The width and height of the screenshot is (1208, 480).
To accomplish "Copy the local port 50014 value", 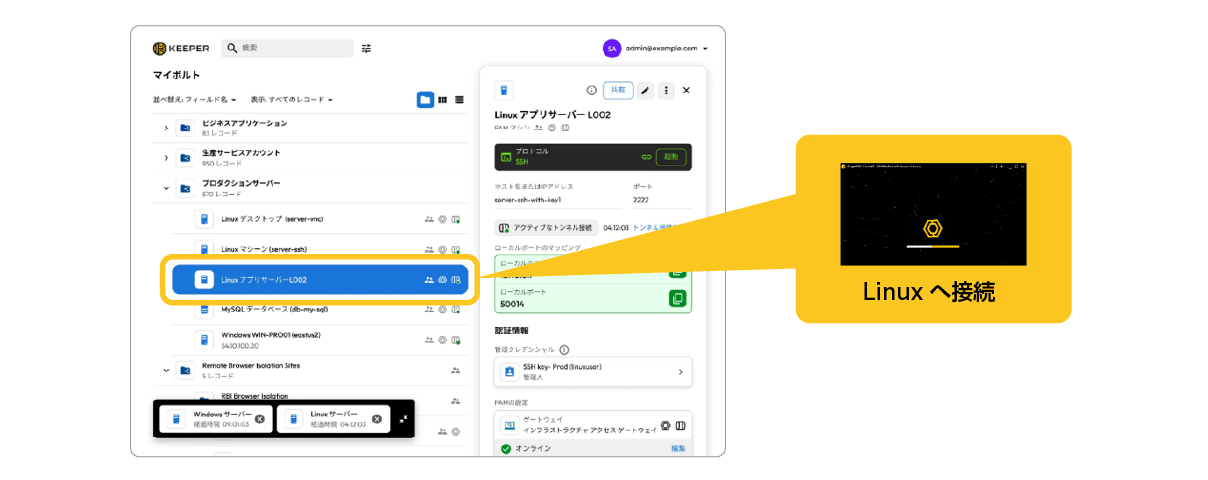I will (677, 298).
